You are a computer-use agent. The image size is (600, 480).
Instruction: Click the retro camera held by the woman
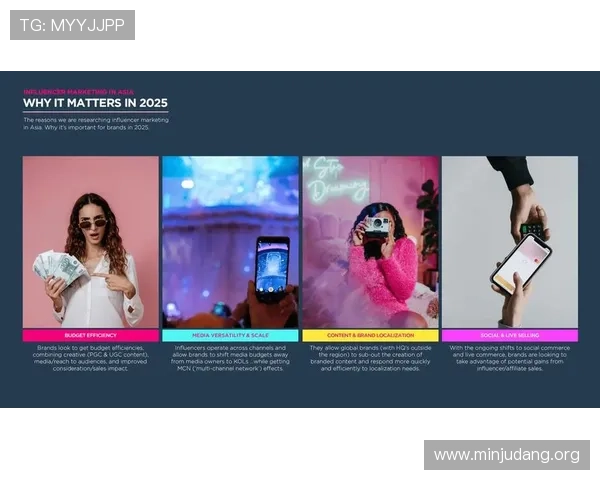375,227
